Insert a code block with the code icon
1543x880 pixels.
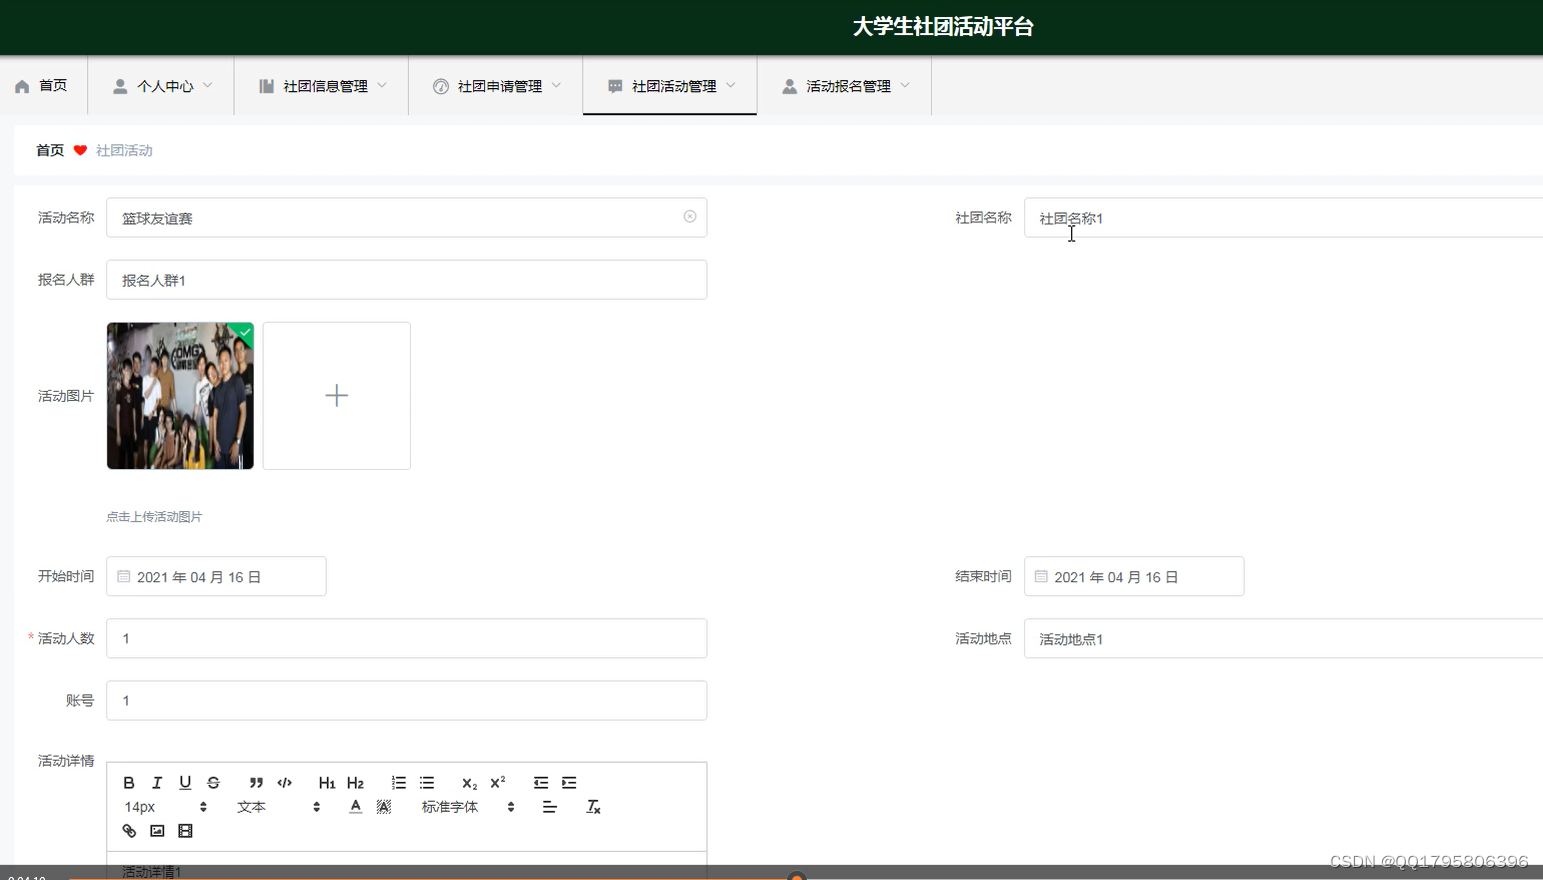coord(285,783)
